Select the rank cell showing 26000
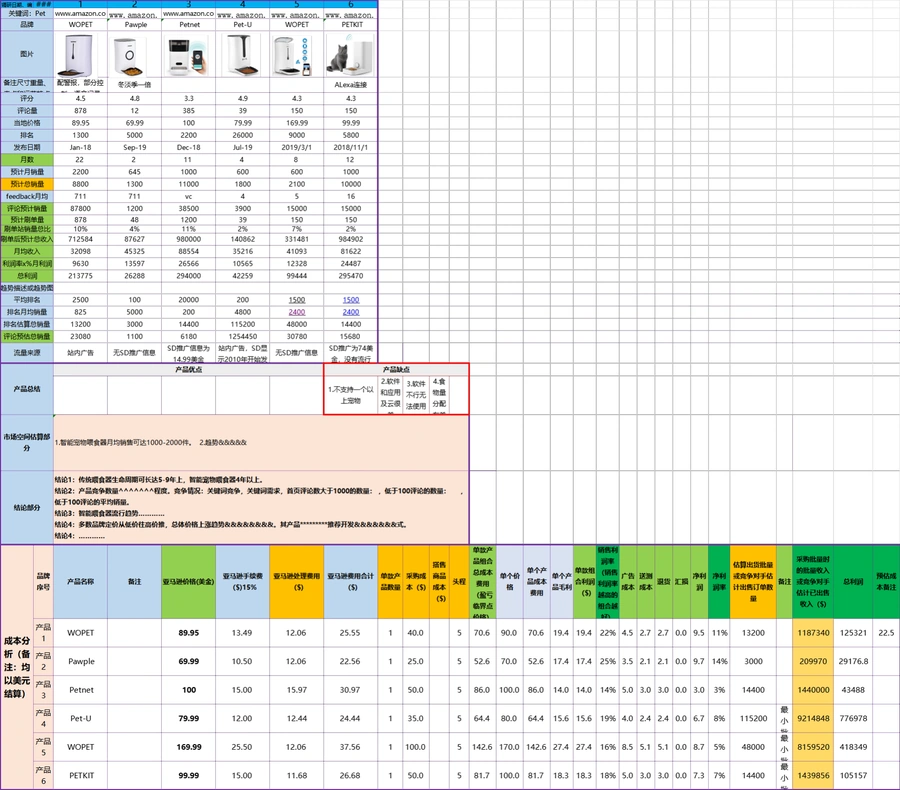Image resolution: width=900 pixels, height=790 pixels. (242, 135)
